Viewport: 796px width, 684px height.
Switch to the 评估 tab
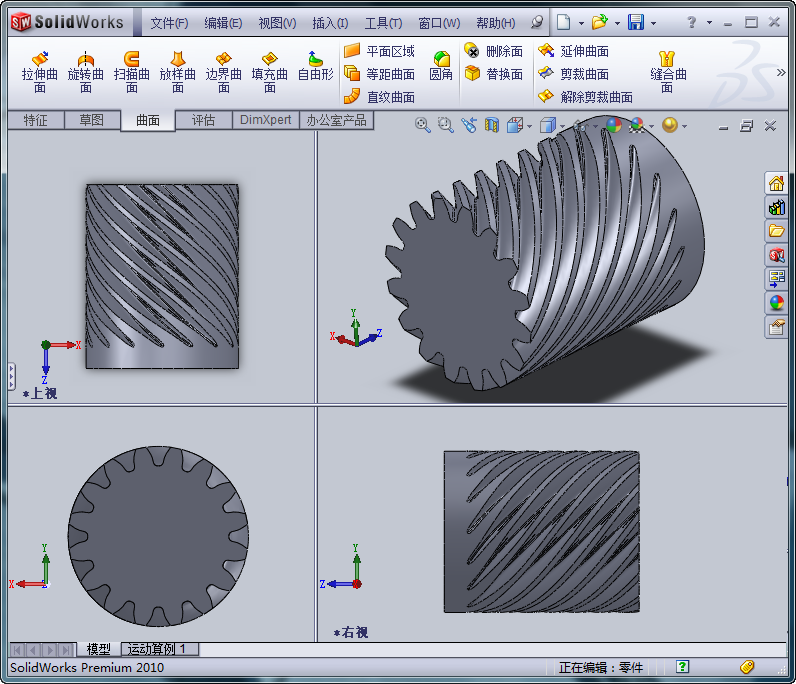point(203,120)
